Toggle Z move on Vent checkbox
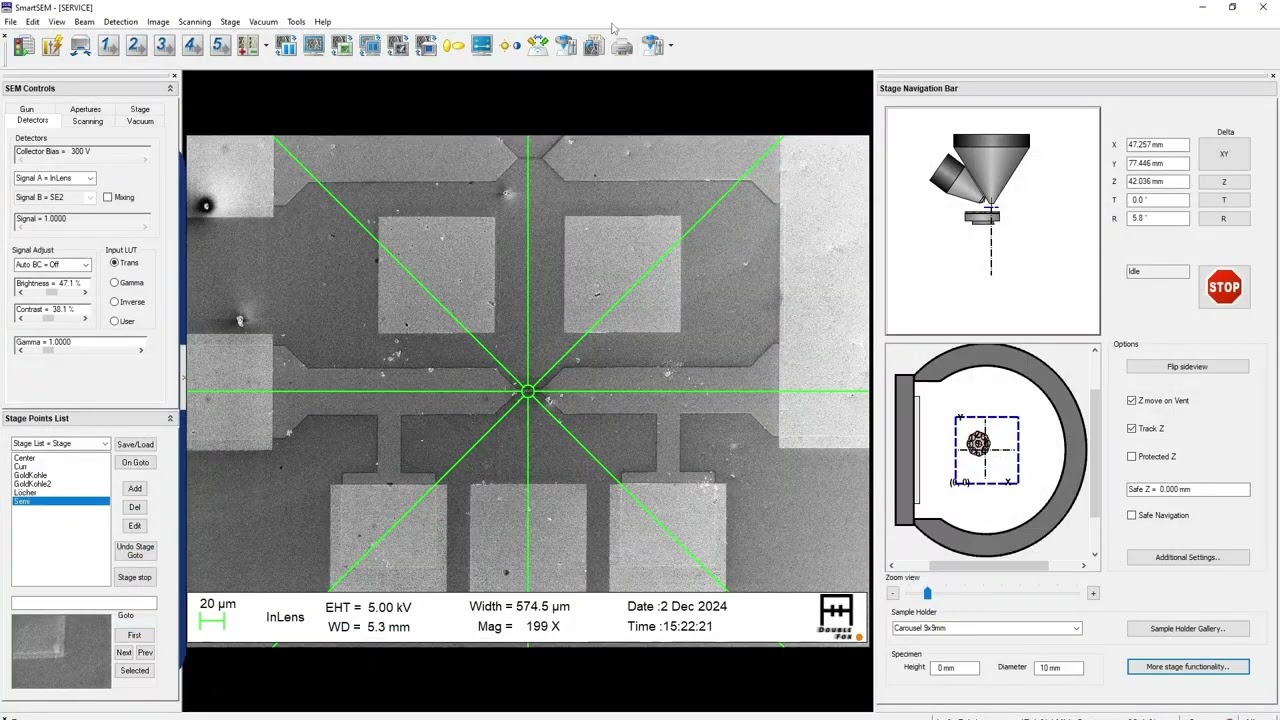 click(x=1132, y=401)
